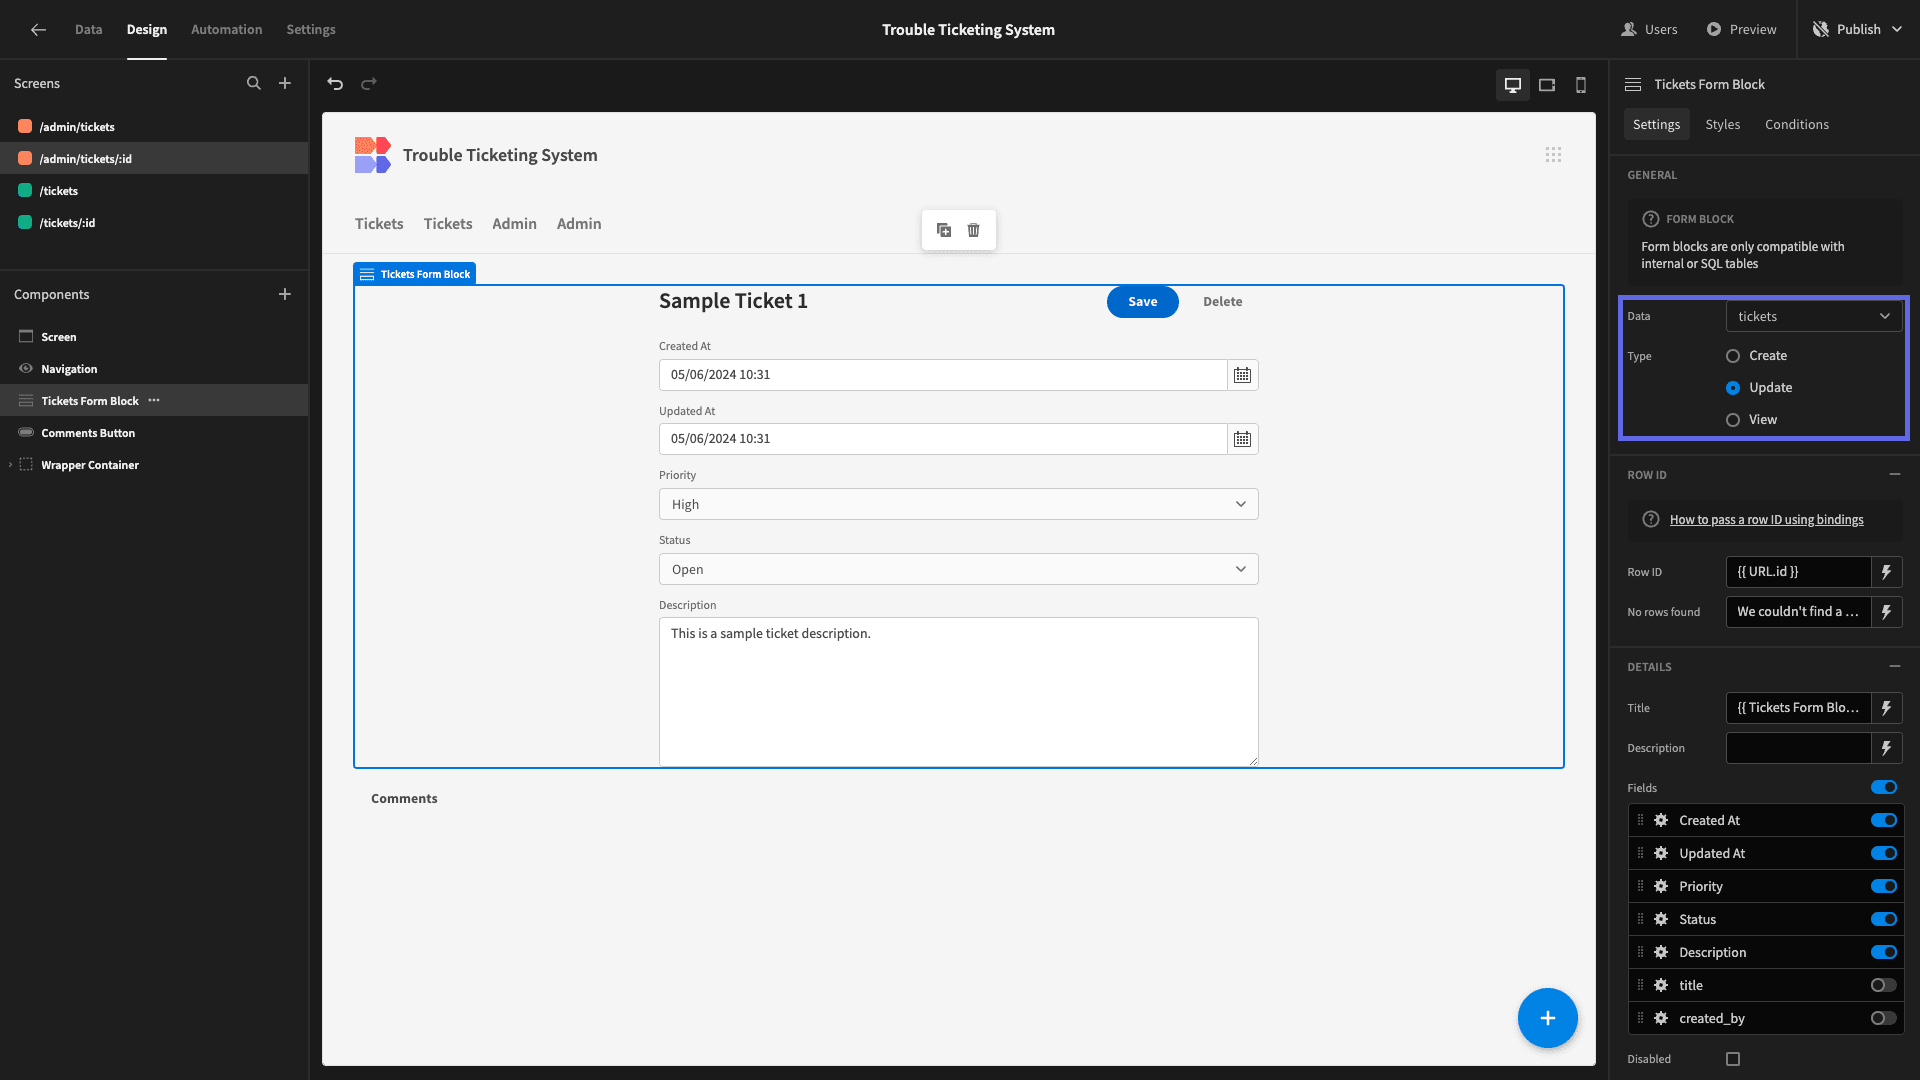Click the Description text area
The image size is (1920, 1080).
click(x=958, y=692)
